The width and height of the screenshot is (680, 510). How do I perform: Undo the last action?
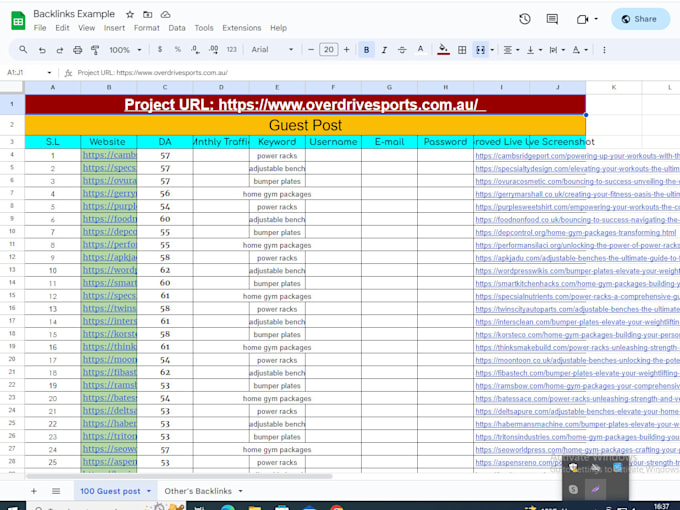click(x=42, y=50)
